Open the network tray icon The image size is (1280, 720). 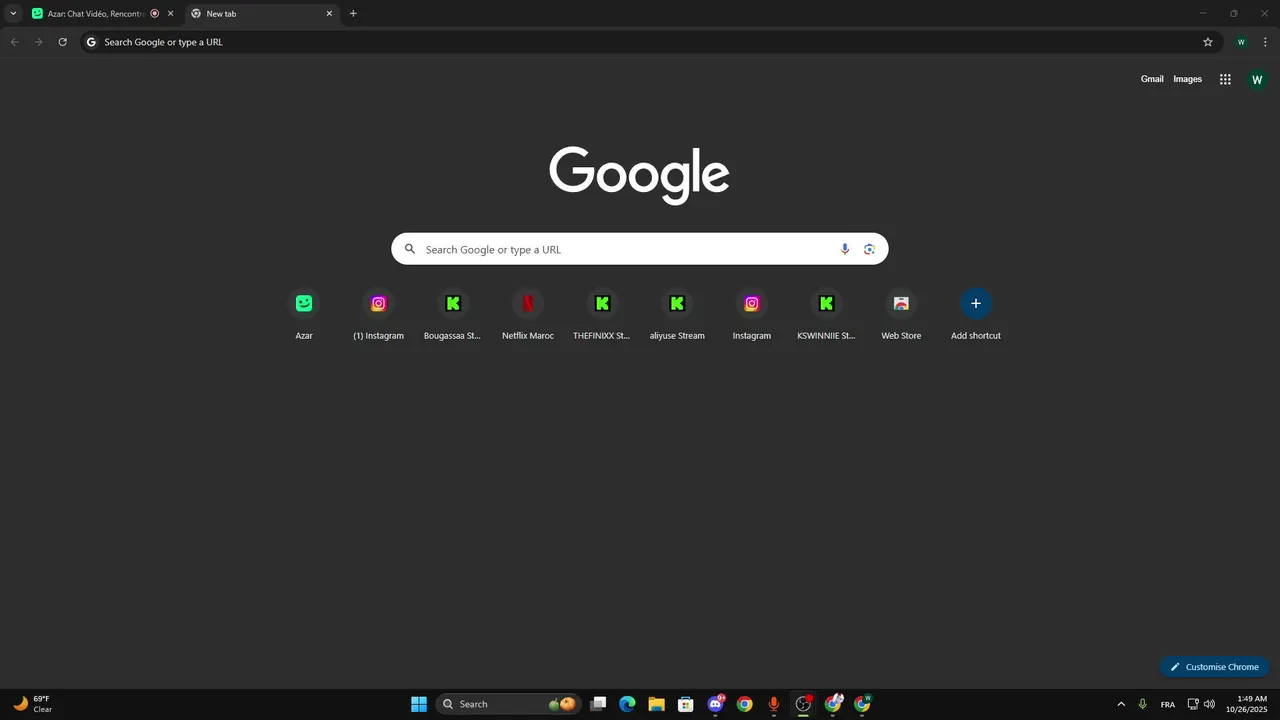pos(1193,704)
